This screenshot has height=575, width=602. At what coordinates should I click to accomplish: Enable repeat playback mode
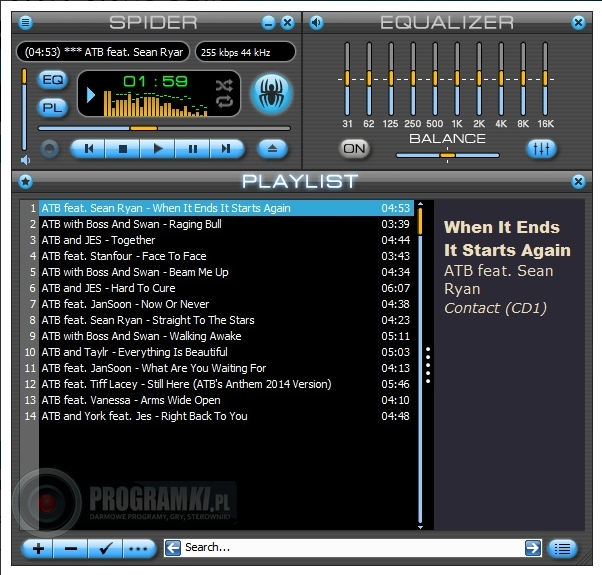[x=224, y=102]
